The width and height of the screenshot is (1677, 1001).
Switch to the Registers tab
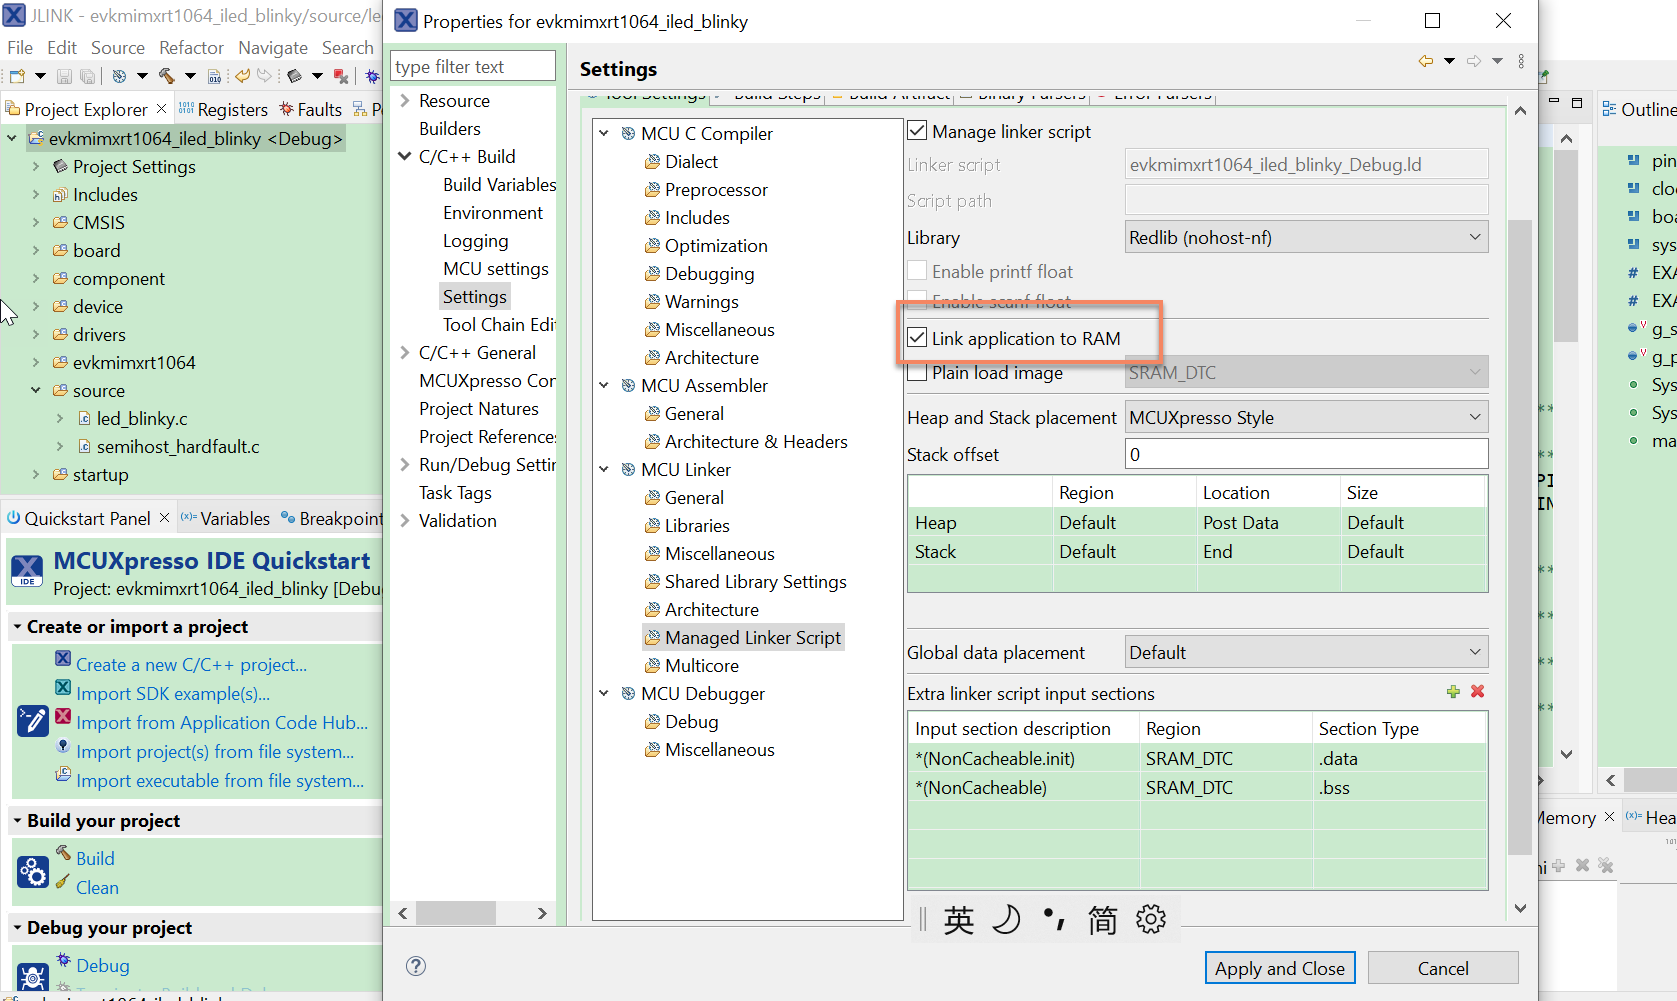pyautogui.click(x=222, y=109)
